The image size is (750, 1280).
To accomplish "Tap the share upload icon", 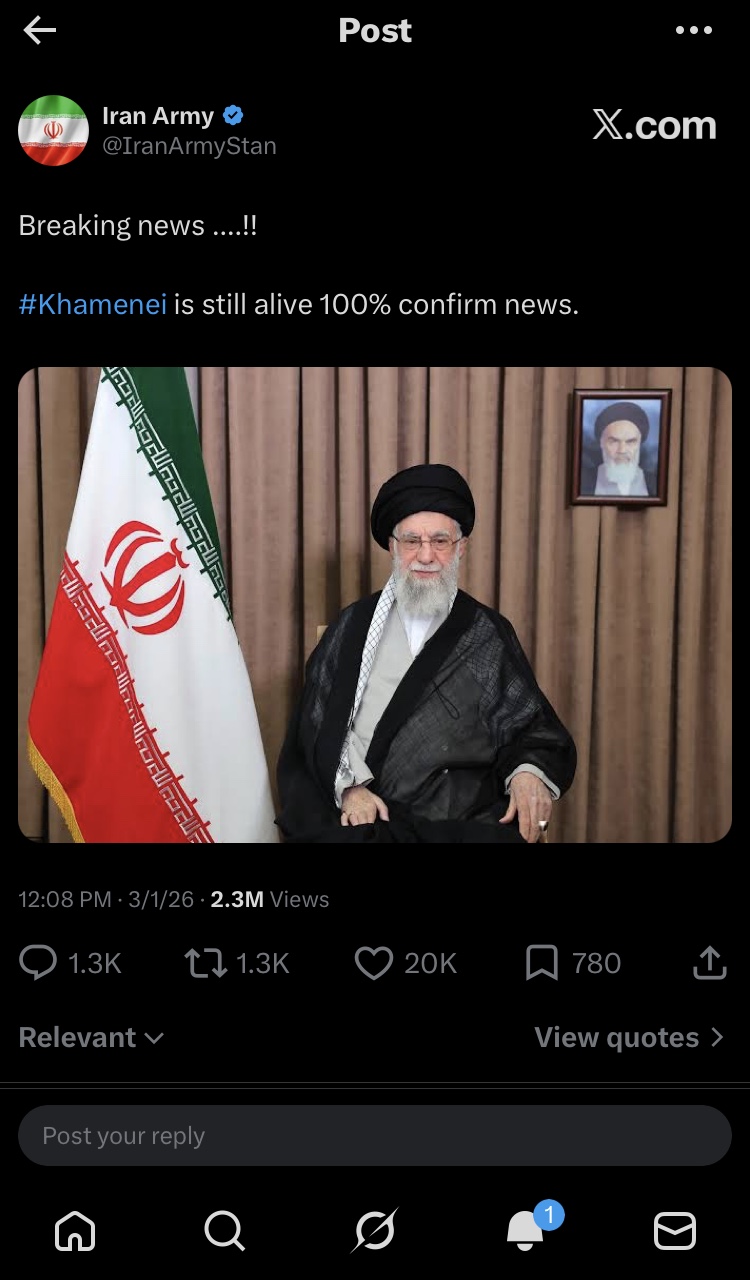I will (x=709, y=963).
